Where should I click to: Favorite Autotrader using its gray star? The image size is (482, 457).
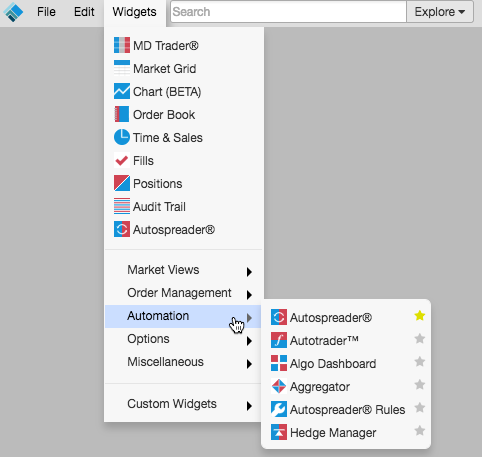point(420,339)
